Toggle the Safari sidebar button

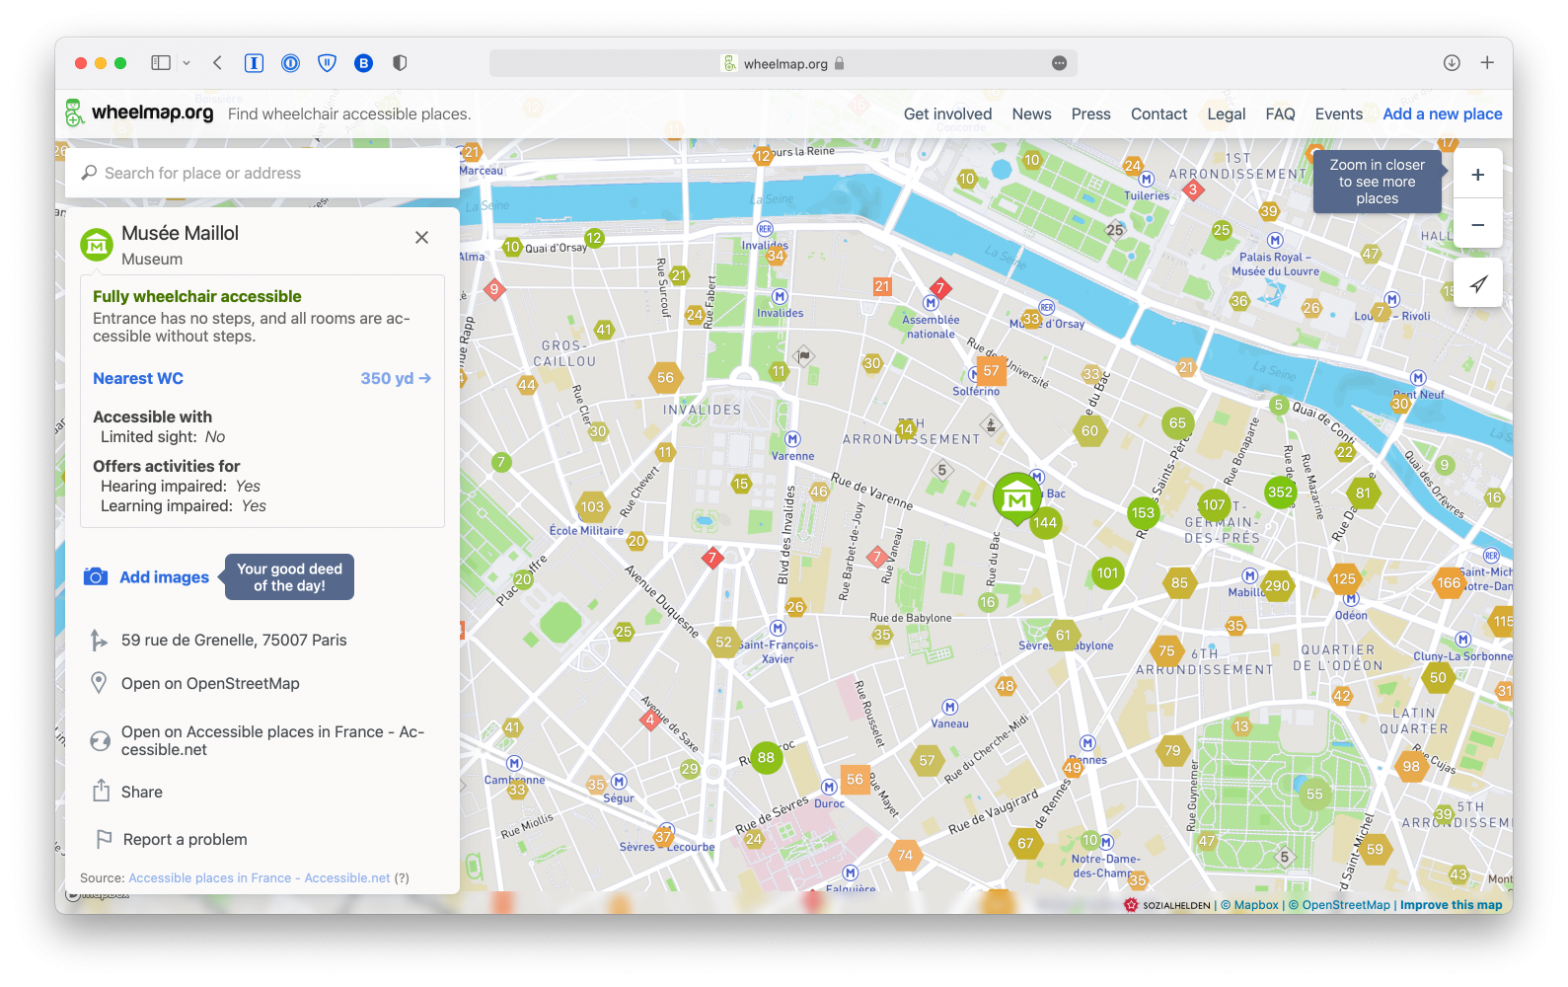(160, 63)
